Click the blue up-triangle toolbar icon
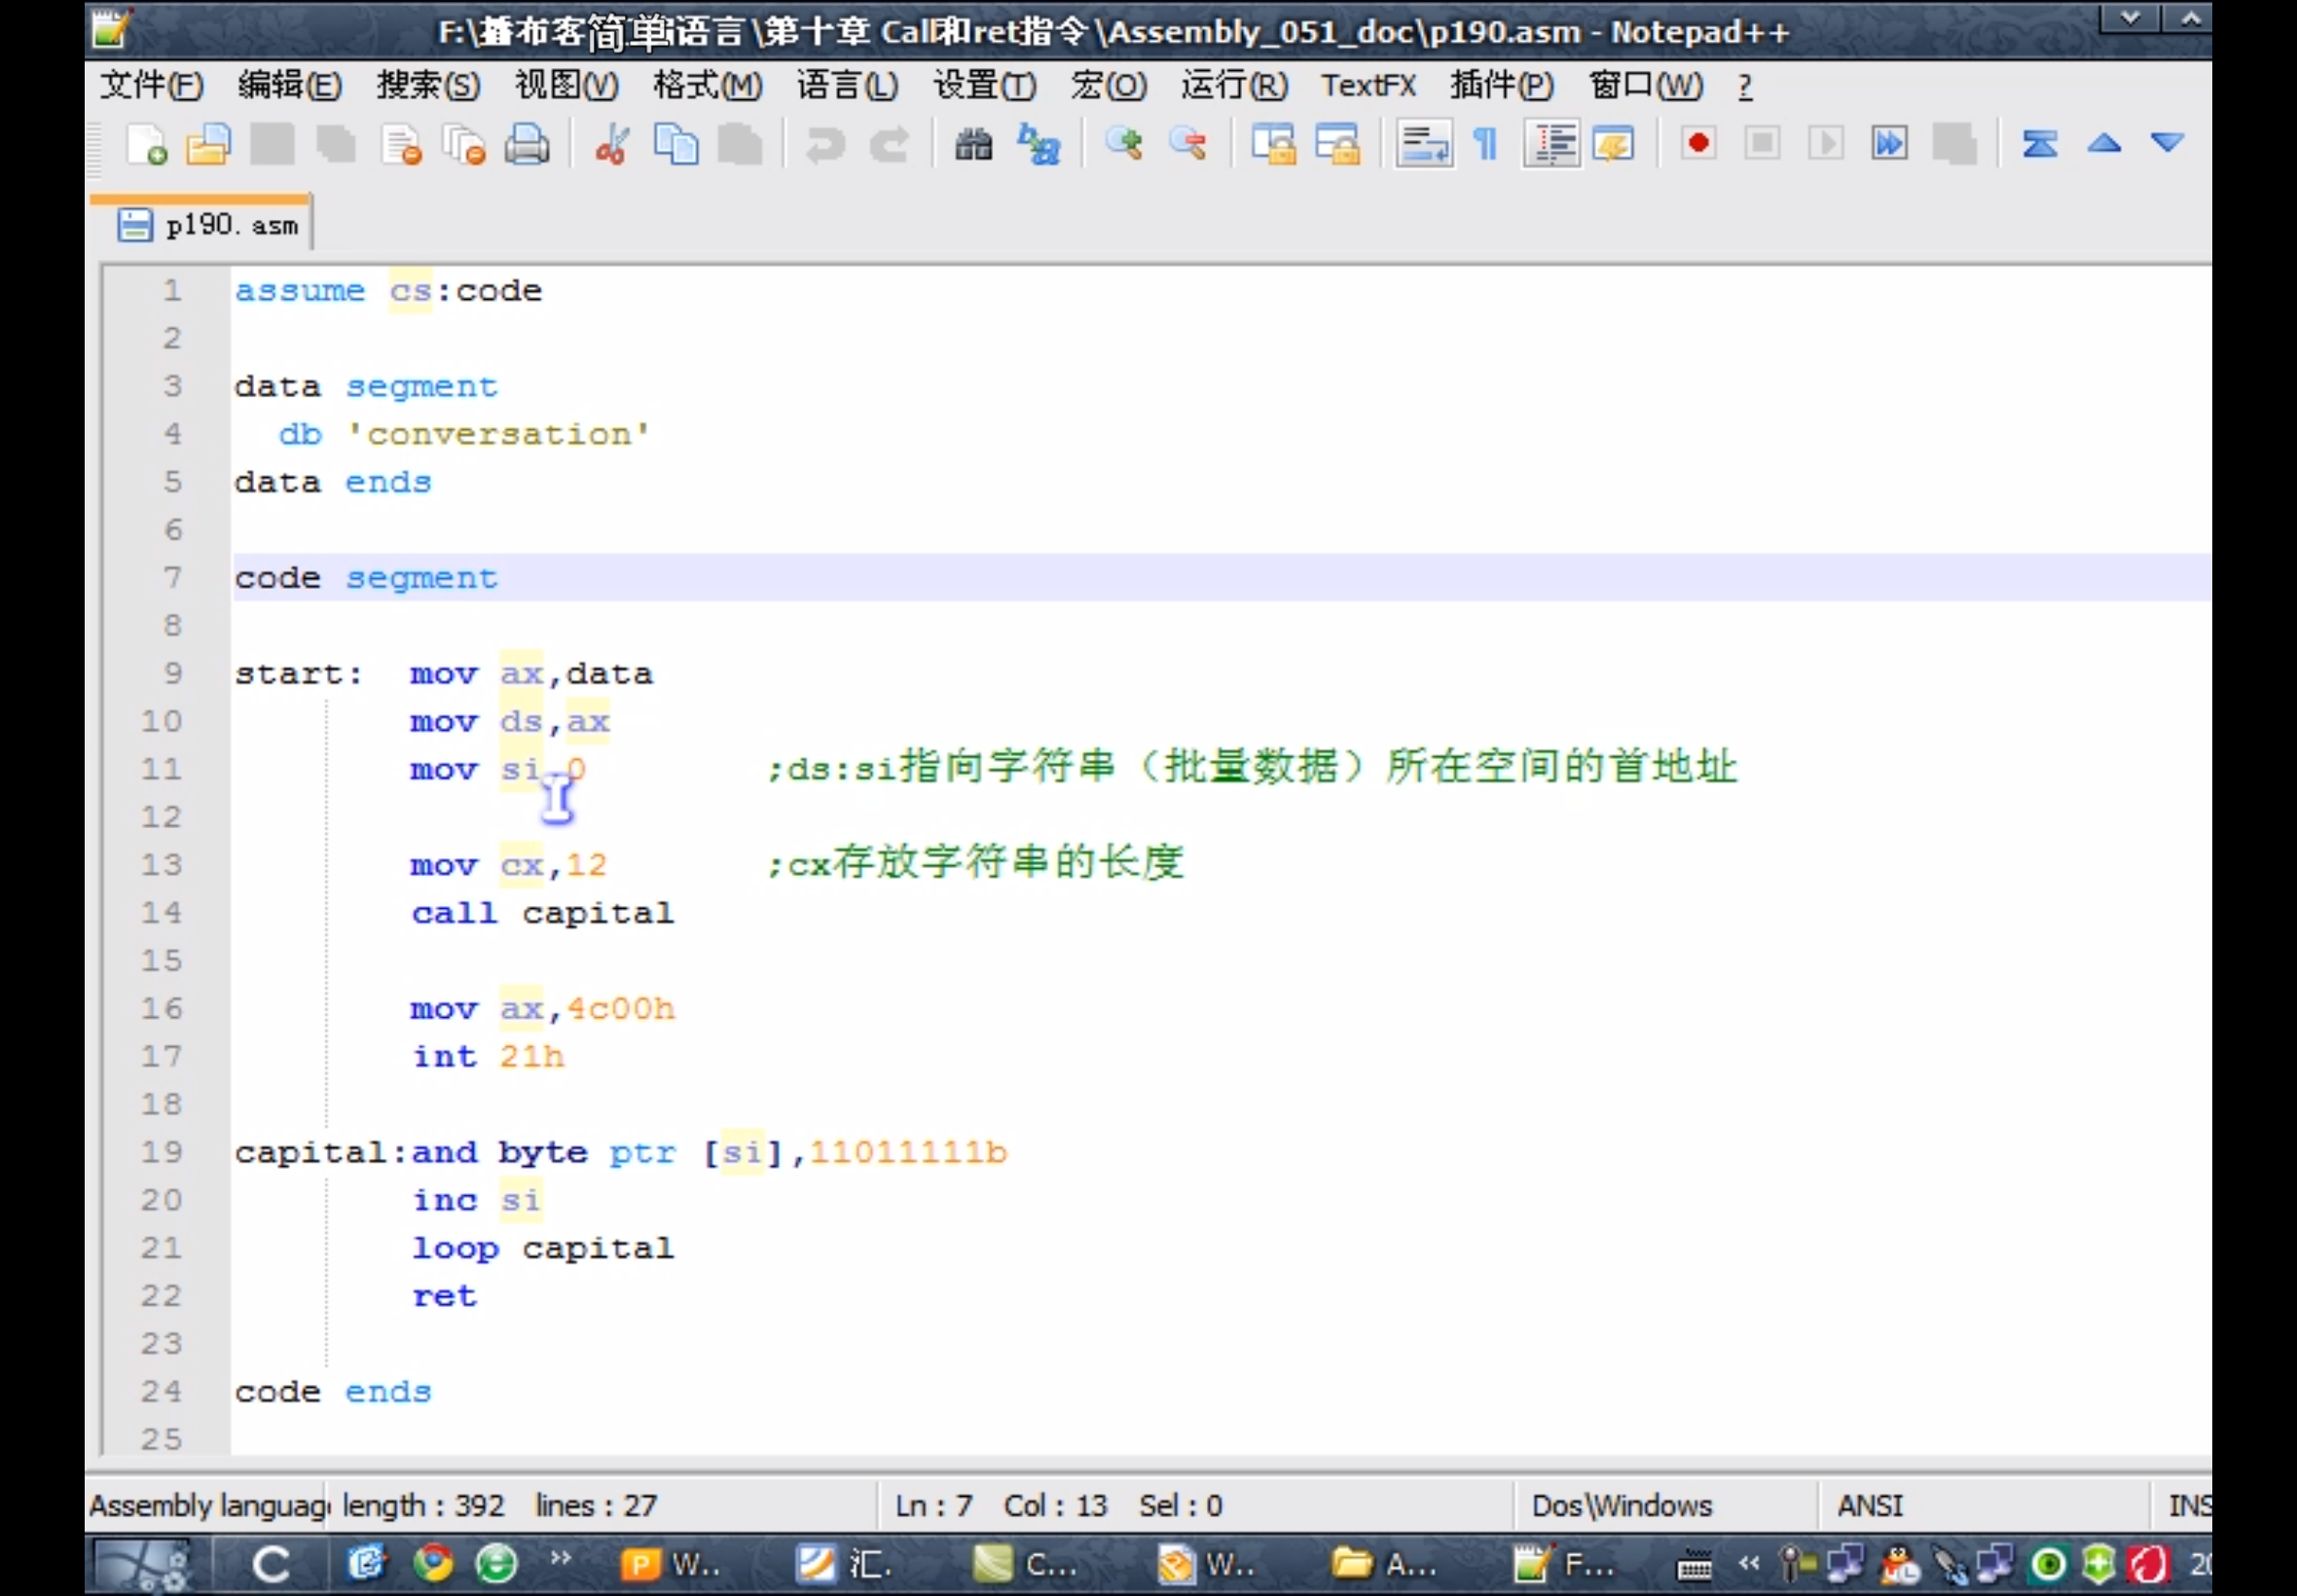2297x1596 pixels. point(2104,144)
